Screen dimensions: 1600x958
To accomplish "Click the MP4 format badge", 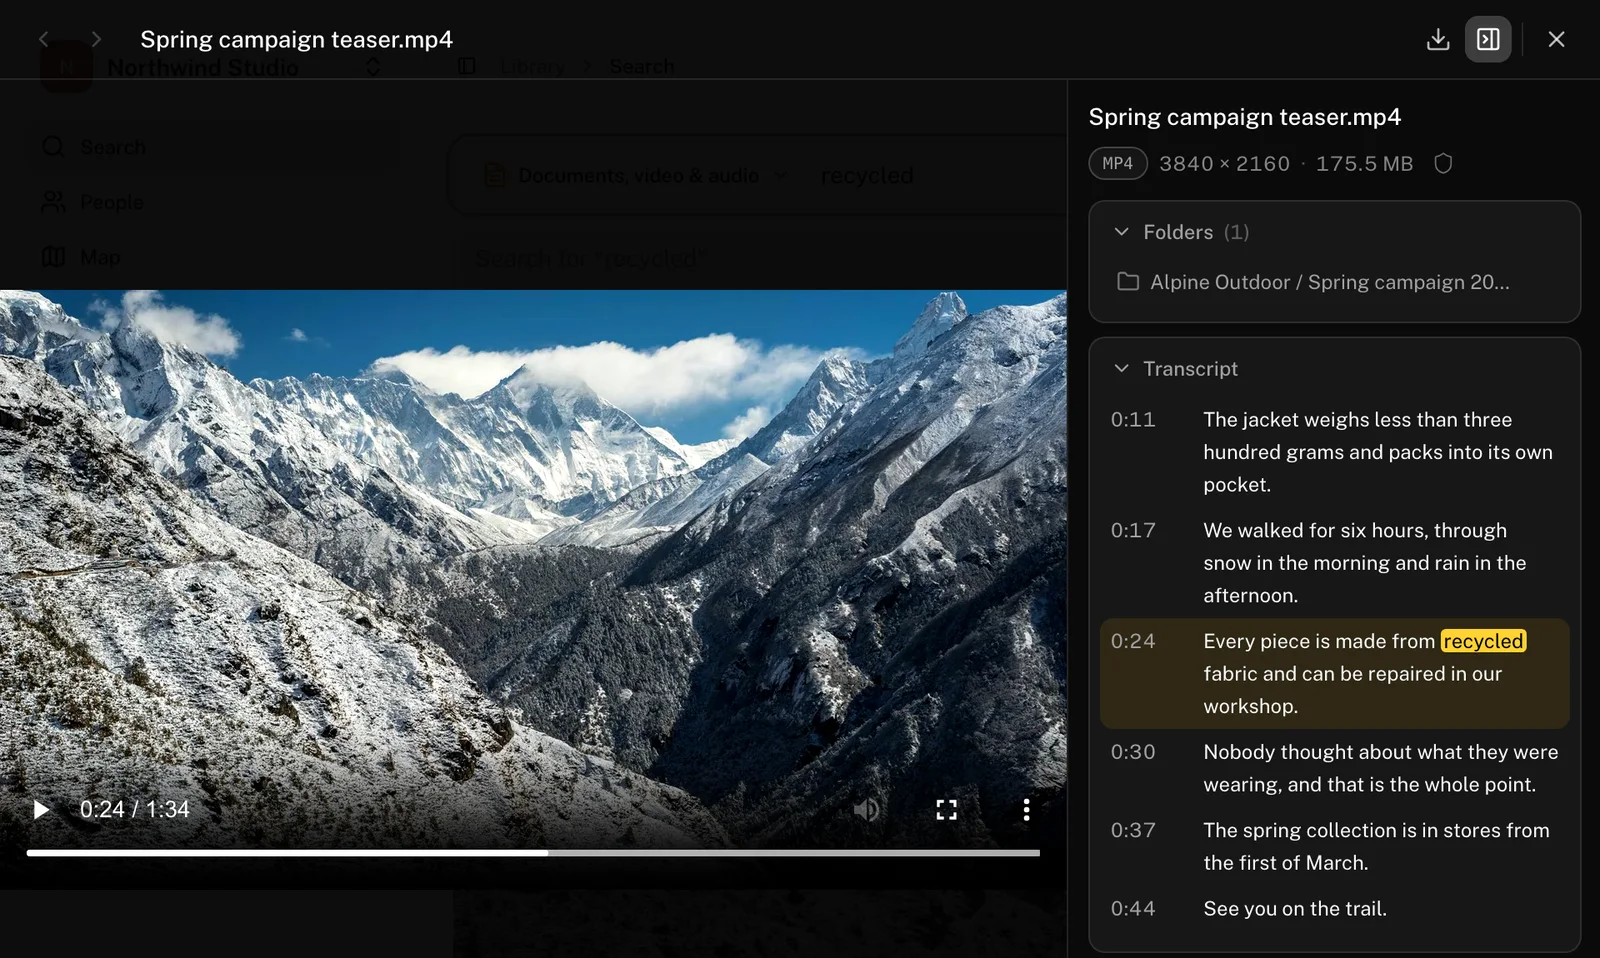I will [x=1117, y=163].
